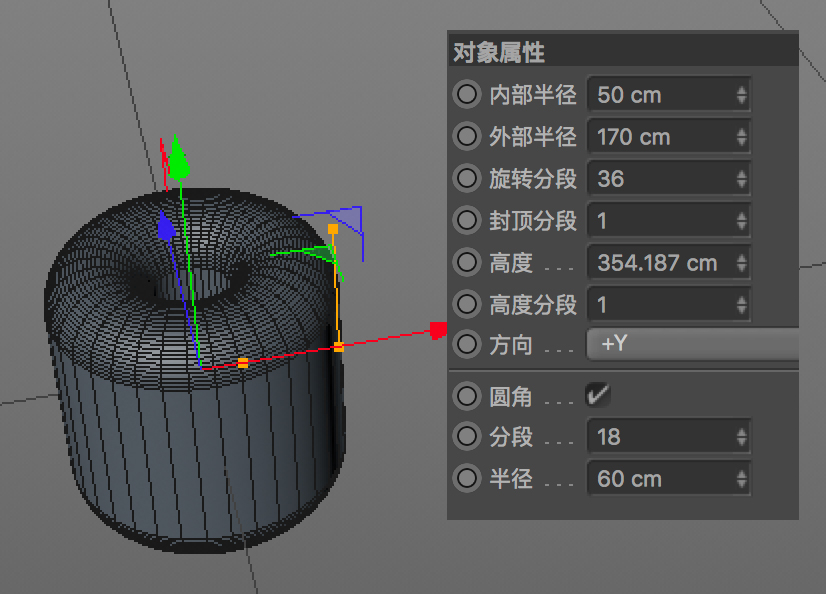Click the blue Z-axis arrow in viewport
This screenshot has width=826, height=594.
(x=166, y=225)
